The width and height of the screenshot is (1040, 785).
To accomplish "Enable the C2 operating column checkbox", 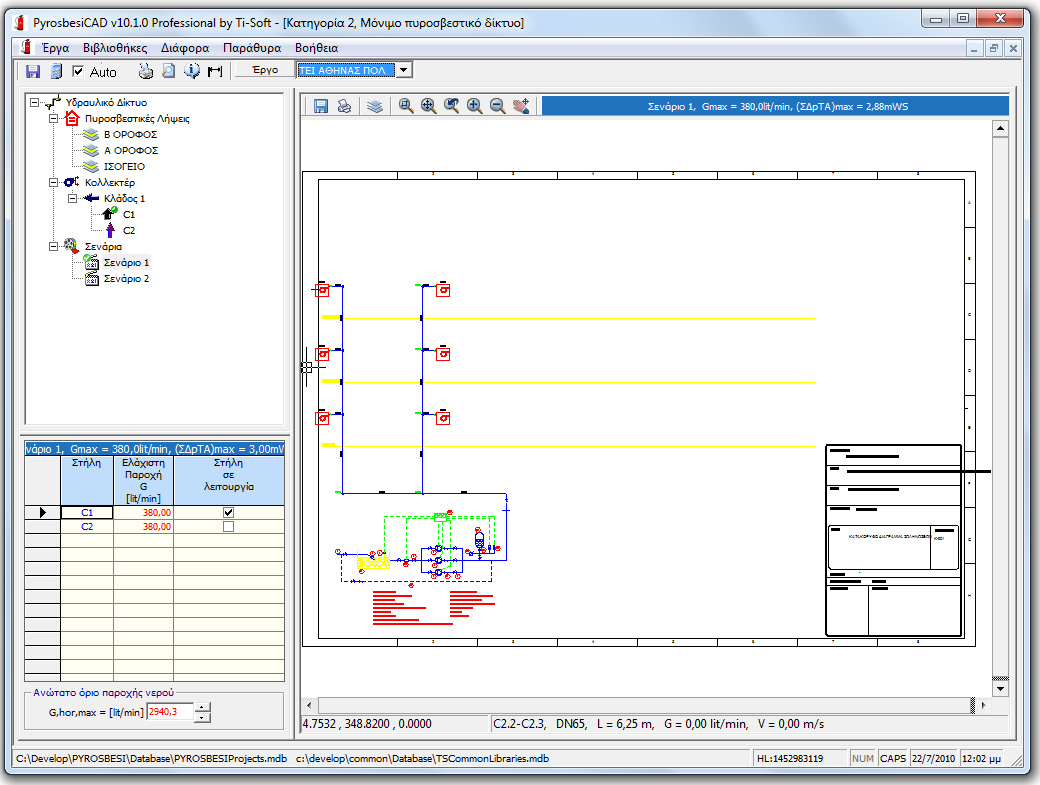I will tap(228, 526).
